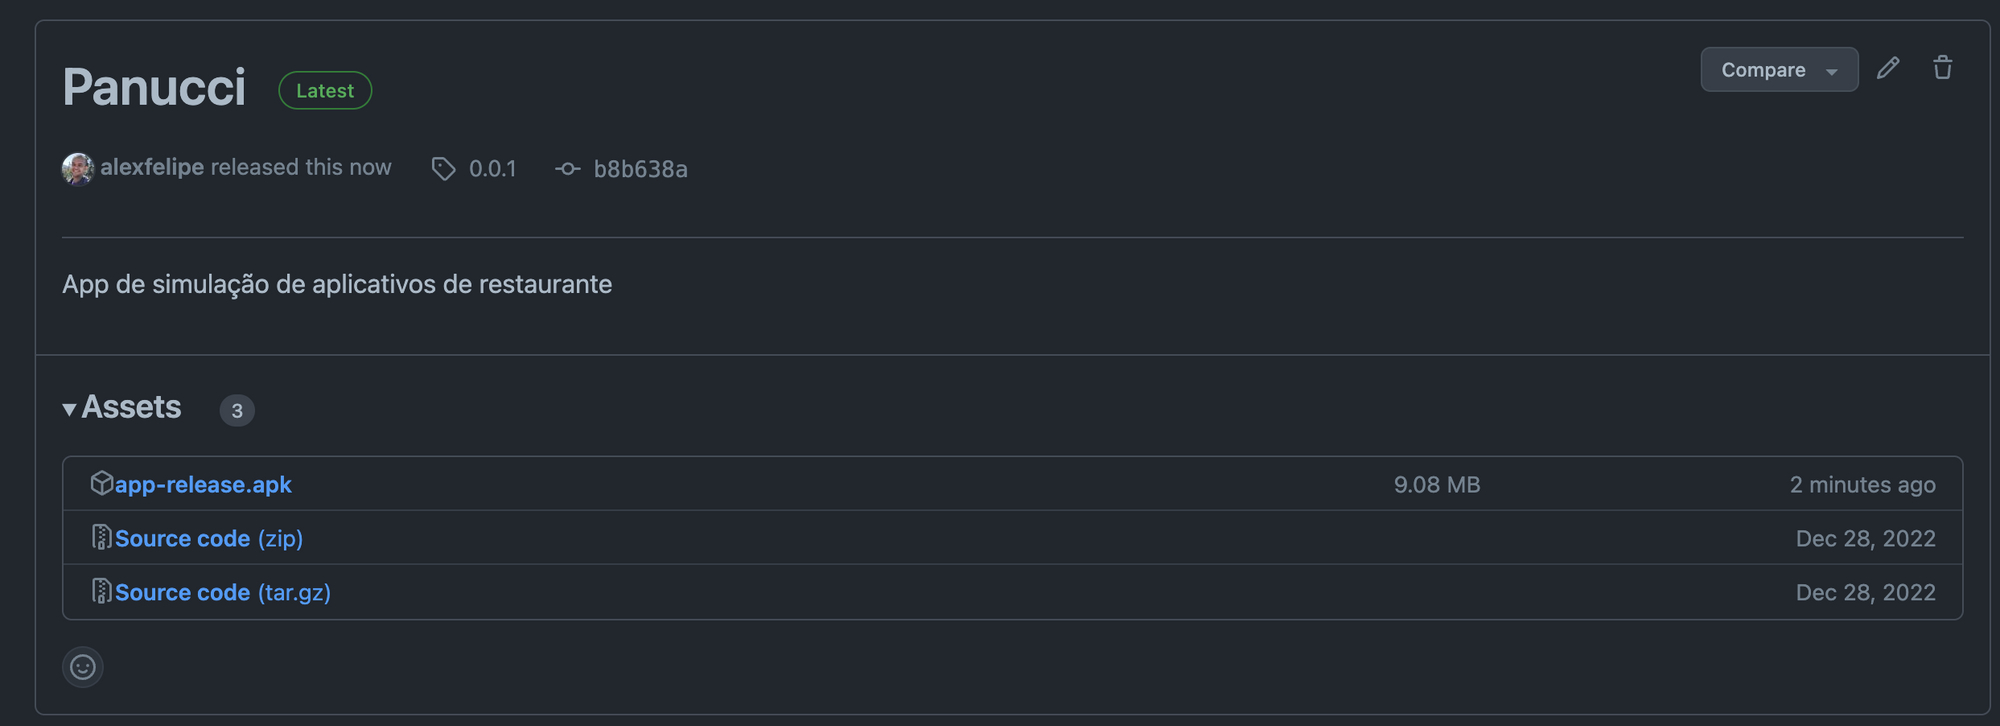The image size is (2000, 726).
Task: Open alexfelipe's avatar picture
Action: coord(78,169)
